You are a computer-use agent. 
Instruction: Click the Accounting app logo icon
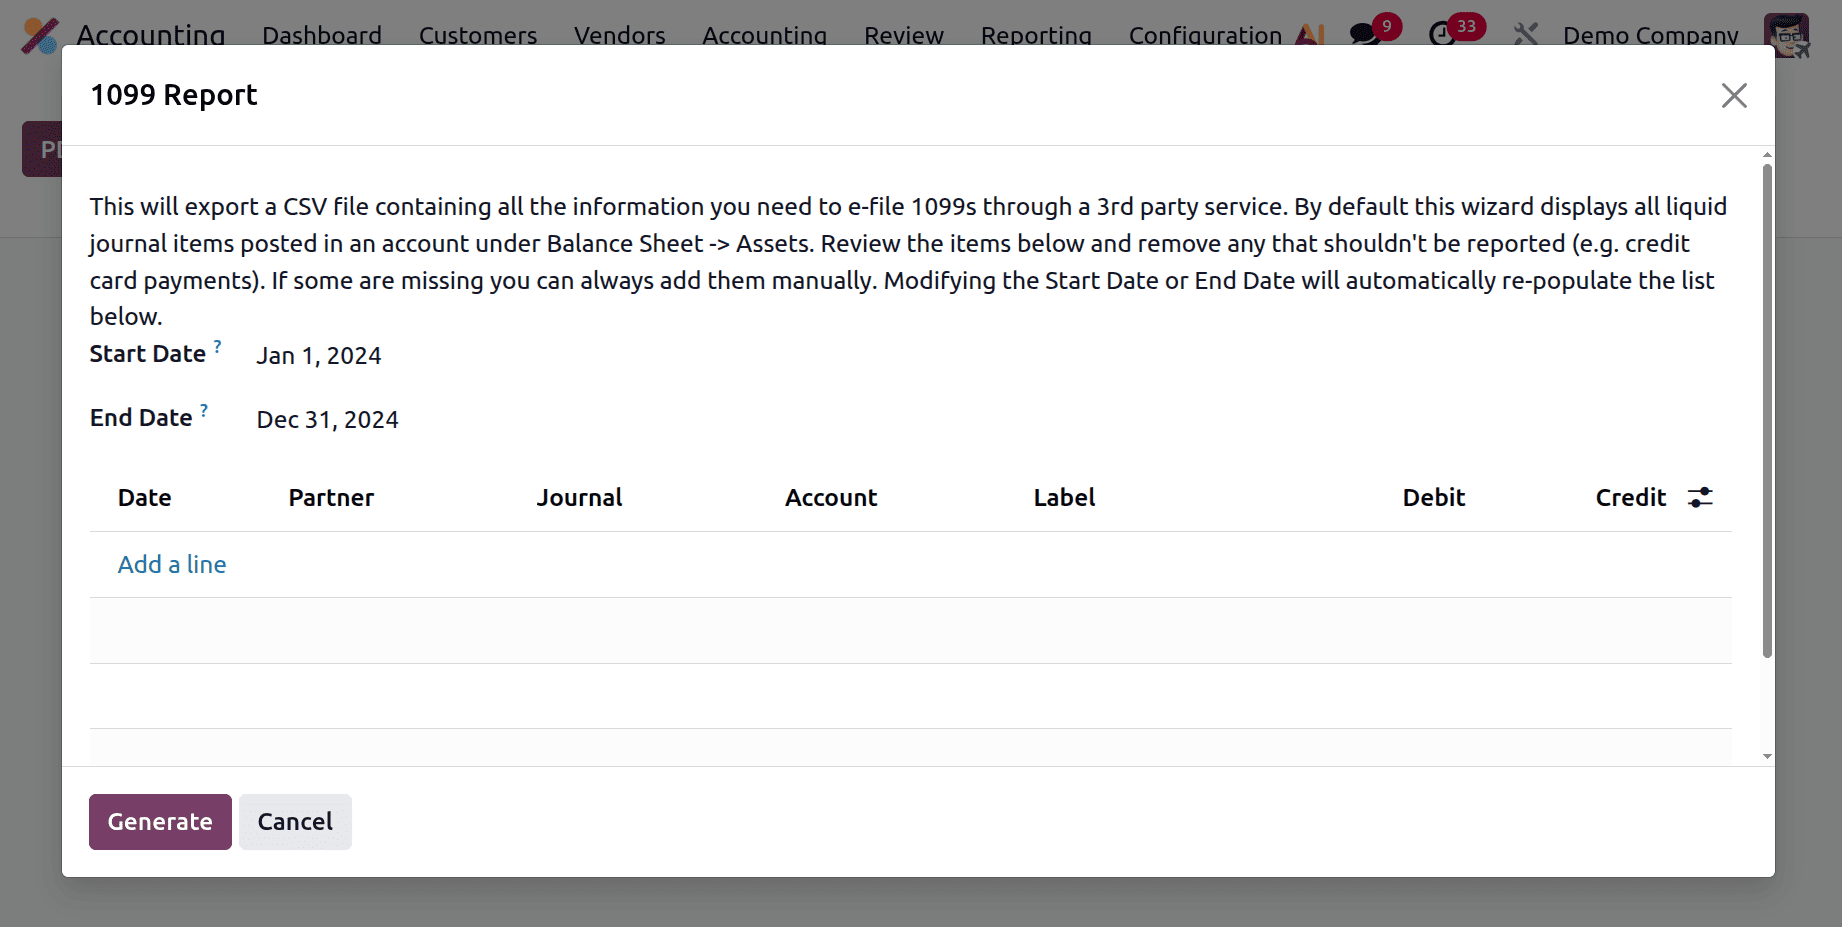41,35
